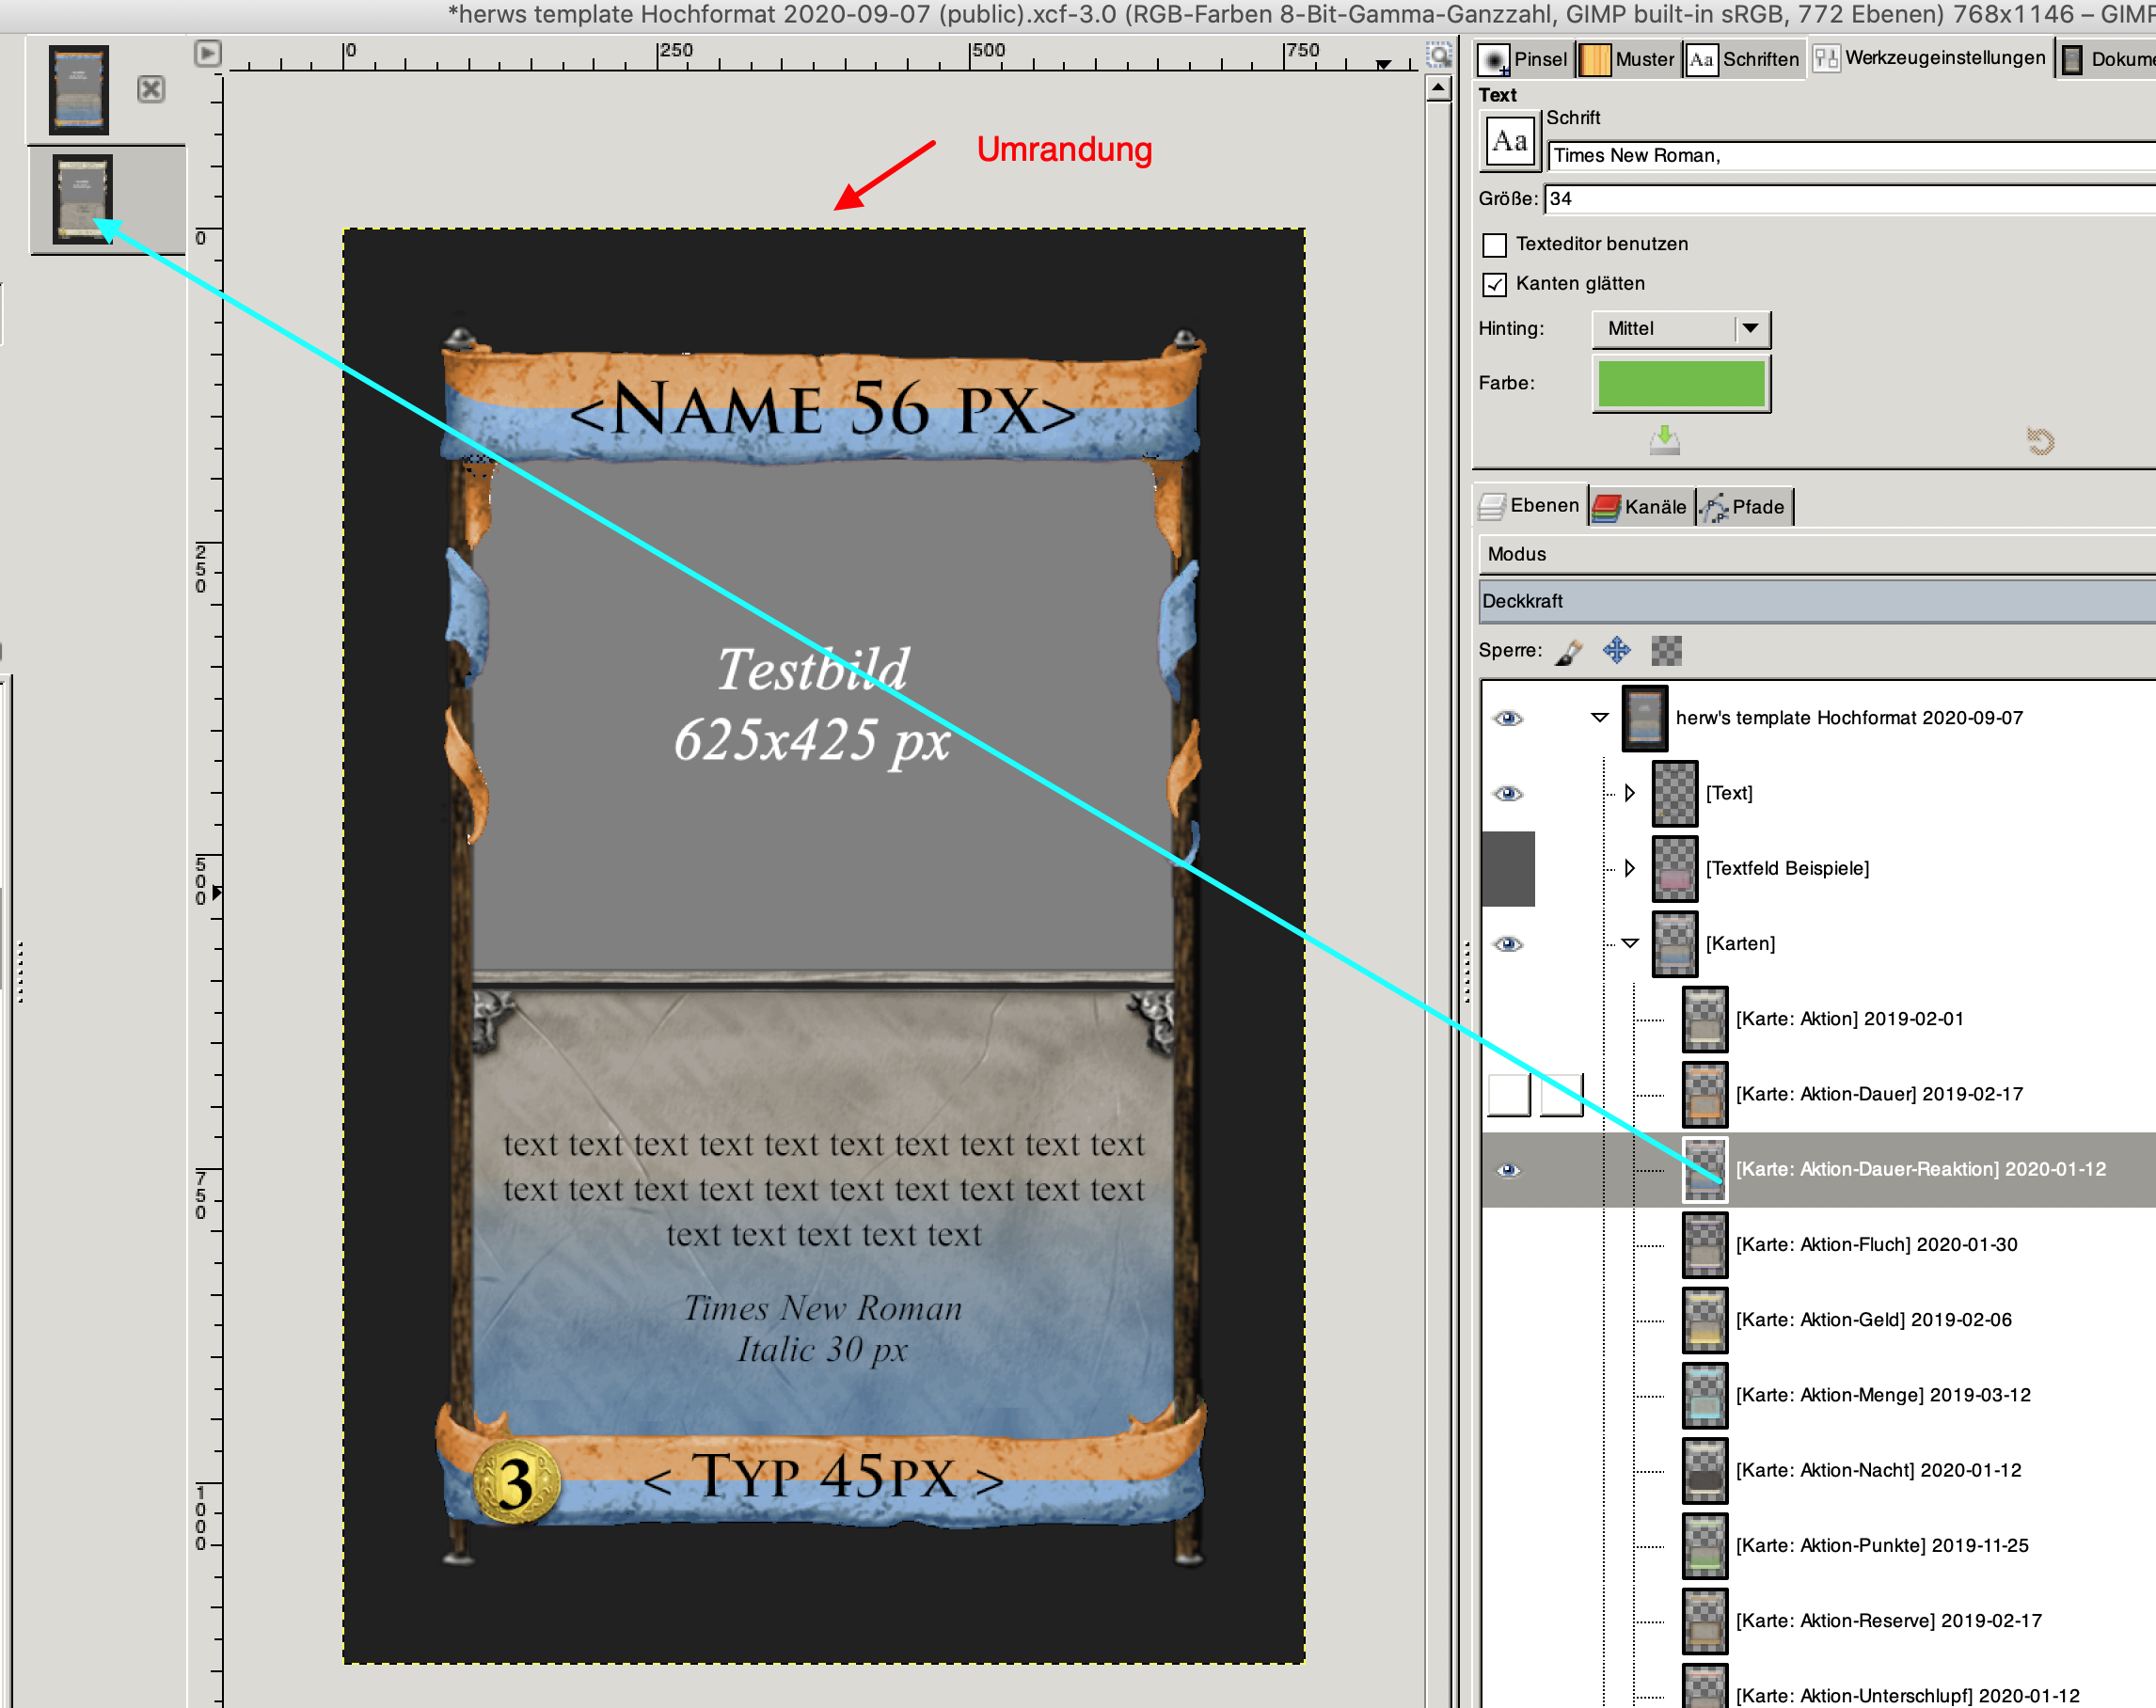Select the [Karte: Aktion-Menge] 2019-03-12 layer
The height and width of the screenshot is (1708, 2156).
[x=1883, y=1395]
